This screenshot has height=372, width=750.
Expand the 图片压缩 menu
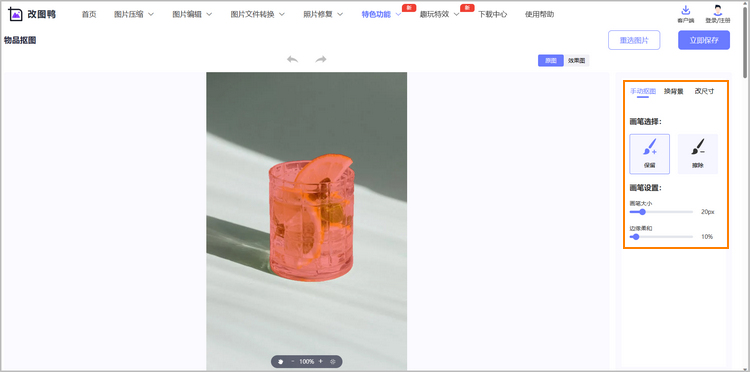134,14
